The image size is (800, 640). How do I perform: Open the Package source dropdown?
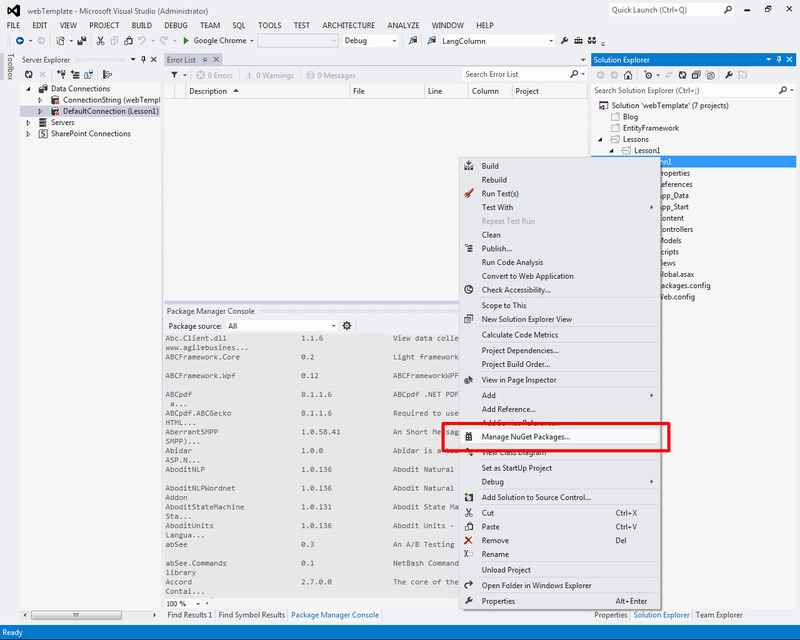tap(333, 326)
